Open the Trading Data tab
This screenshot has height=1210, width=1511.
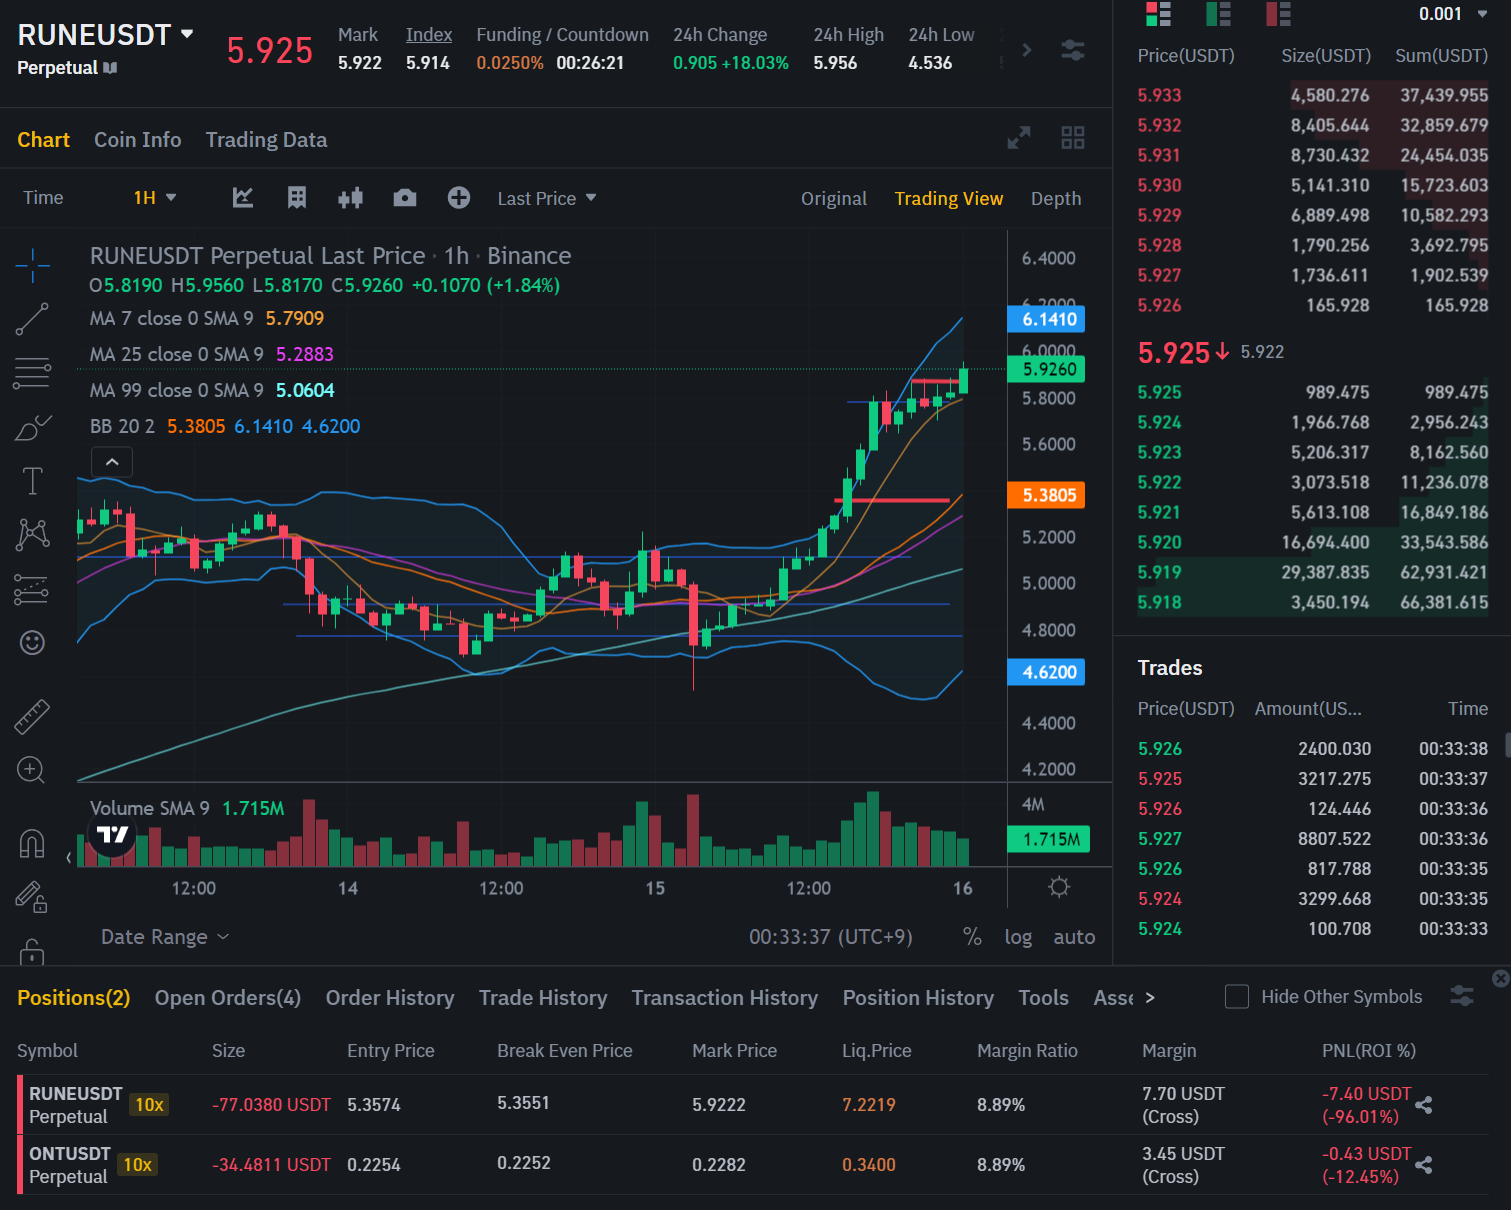point(266,140)
